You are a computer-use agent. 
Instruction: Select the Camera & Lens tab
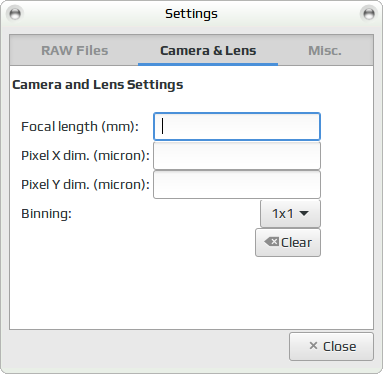(208, 51)
